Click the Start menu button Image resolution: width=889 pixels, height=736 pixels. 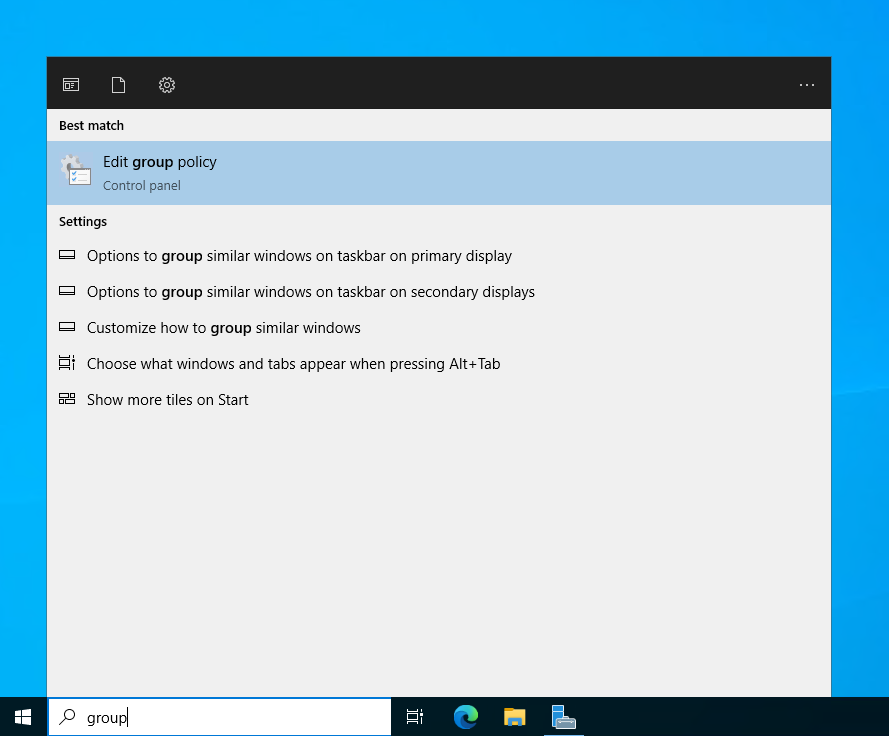point(21,717)
